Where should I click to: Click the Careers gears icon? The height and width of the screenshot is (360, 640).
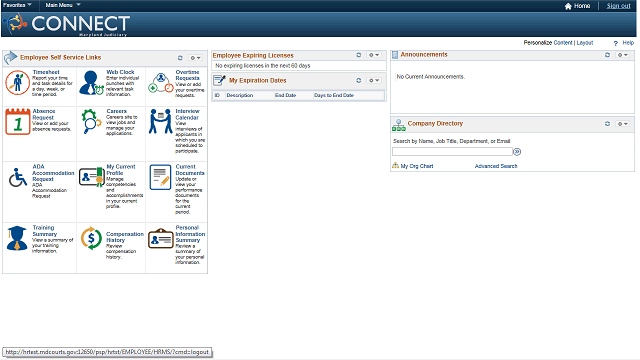[91, 122]
